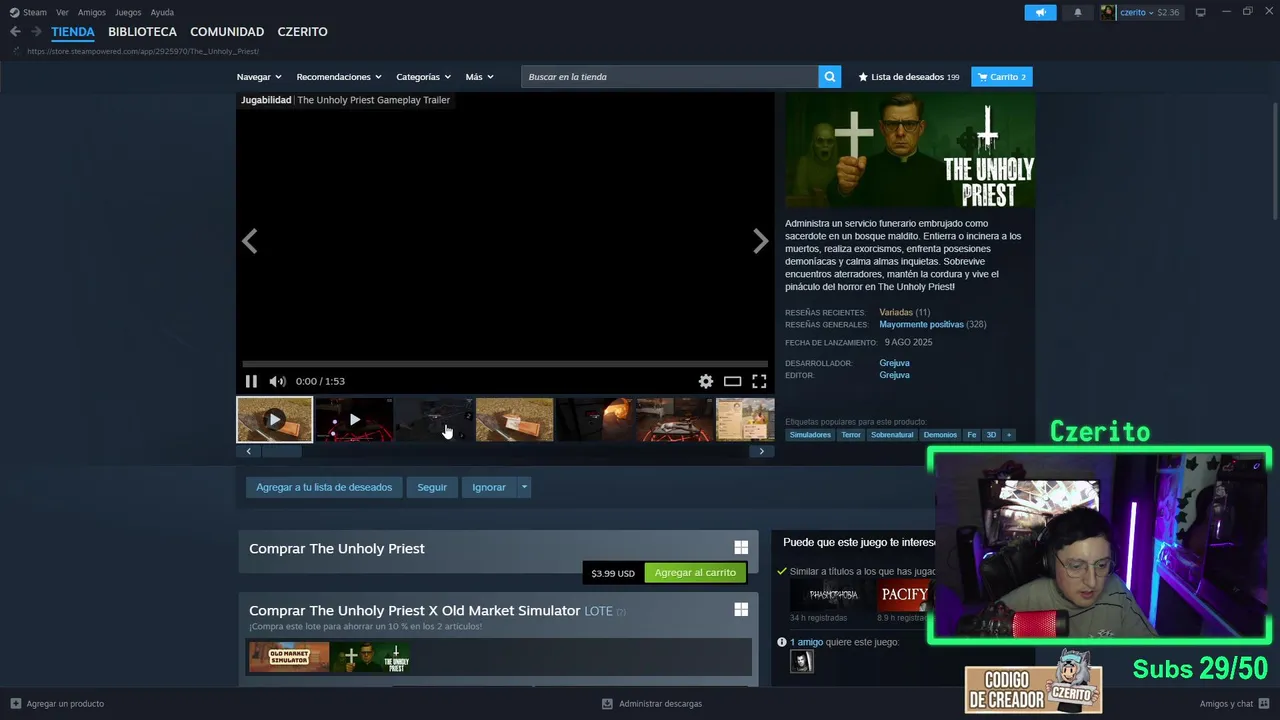This screenshot has height=720, width=1280.
Task: Select the Simuladores tag
Action: tap(810, 435)
